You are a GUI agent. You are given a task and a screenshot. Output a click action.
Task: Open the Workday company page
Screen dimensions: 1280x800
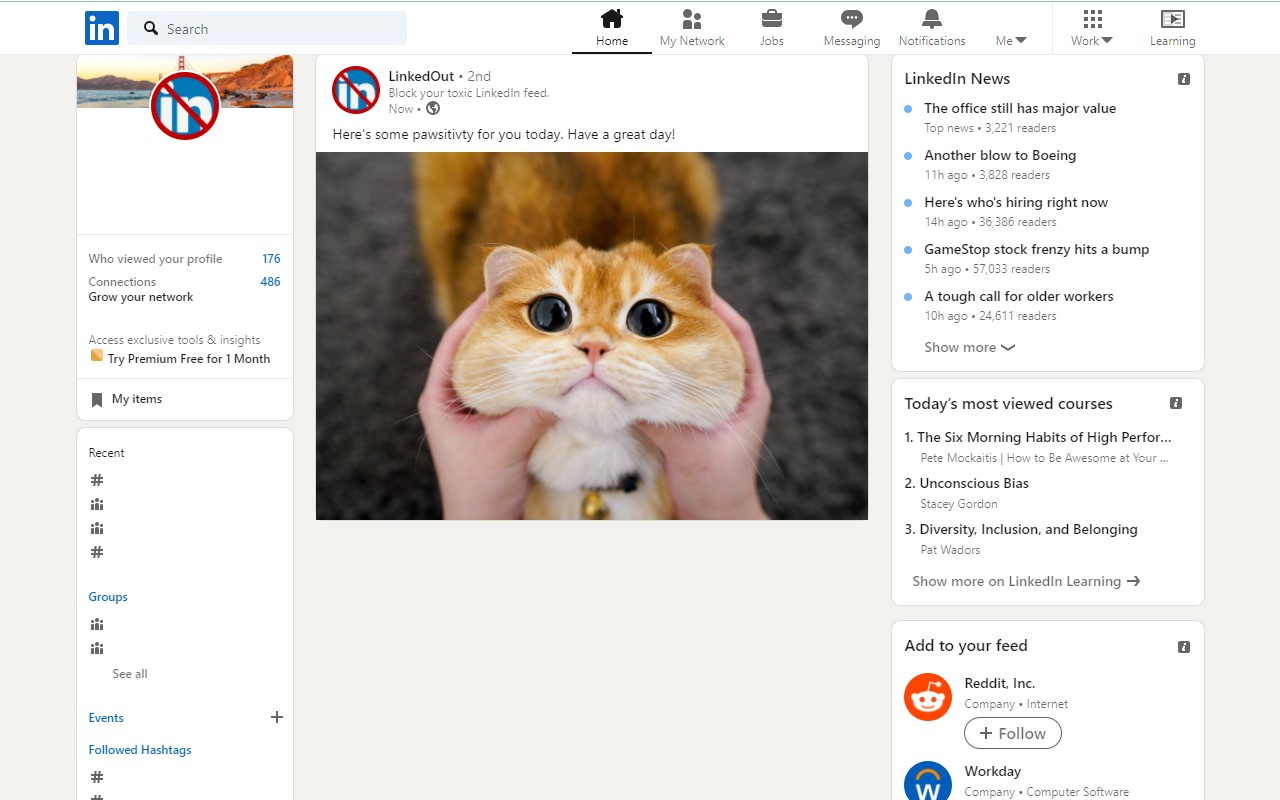993,771
